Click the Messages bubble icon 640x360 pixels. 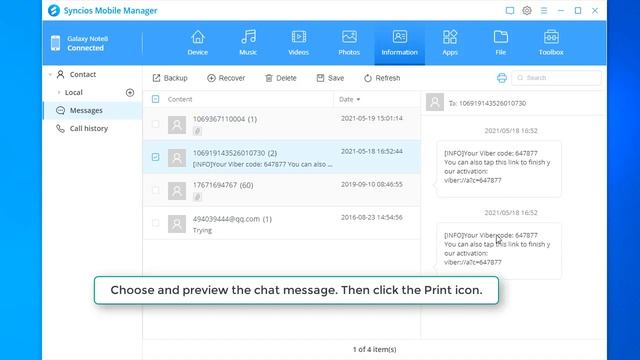[60, 110]
